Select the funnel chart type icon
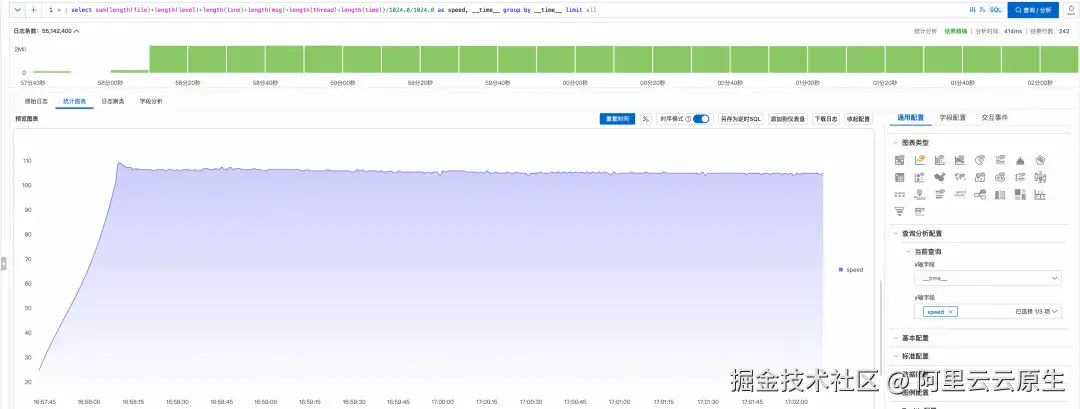Viewport: 1080px width, 409px height. [x=900, y=211]
